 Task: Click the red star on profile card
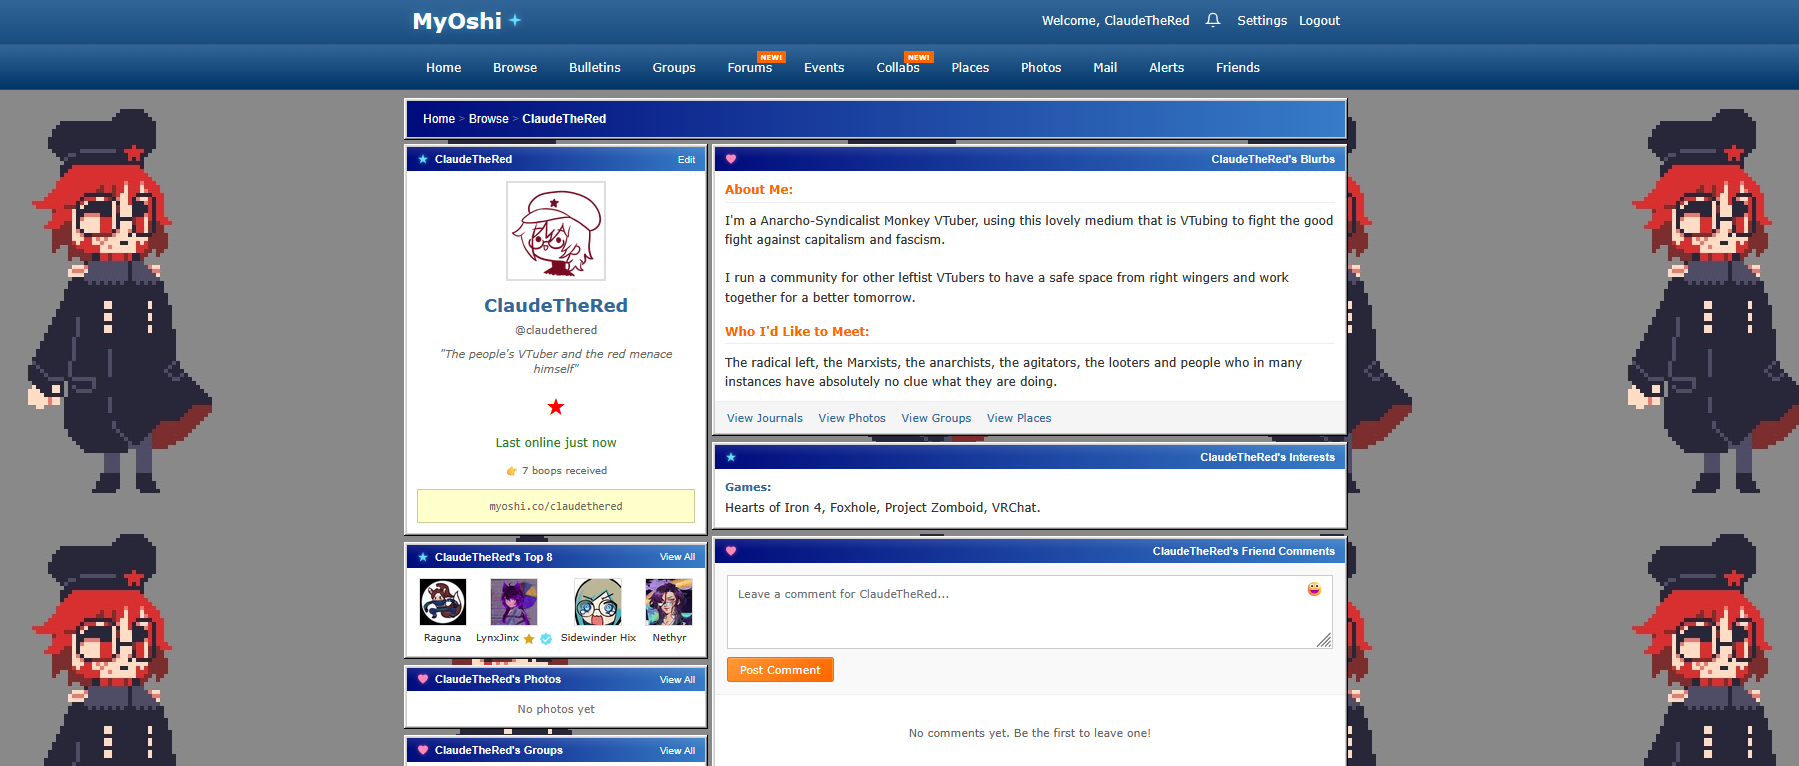pos(556,407)
